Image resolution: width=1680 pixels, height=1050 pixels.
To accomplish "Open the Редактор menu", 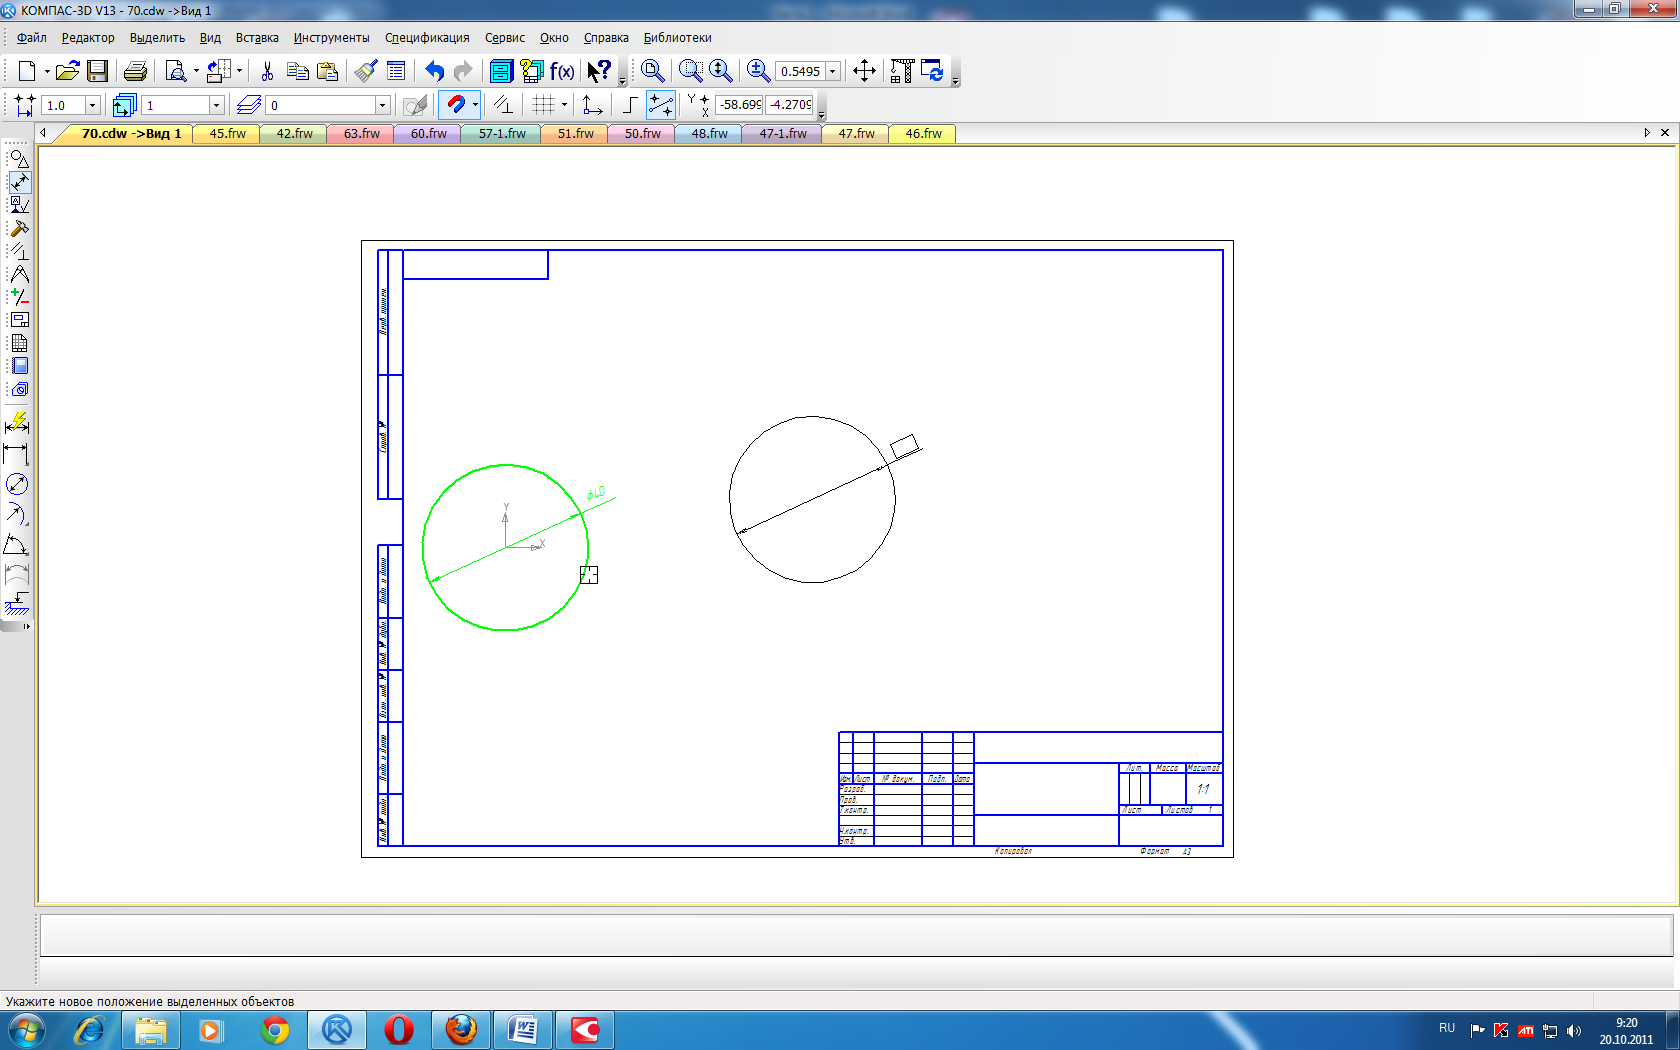I will (x=88, y=38).
